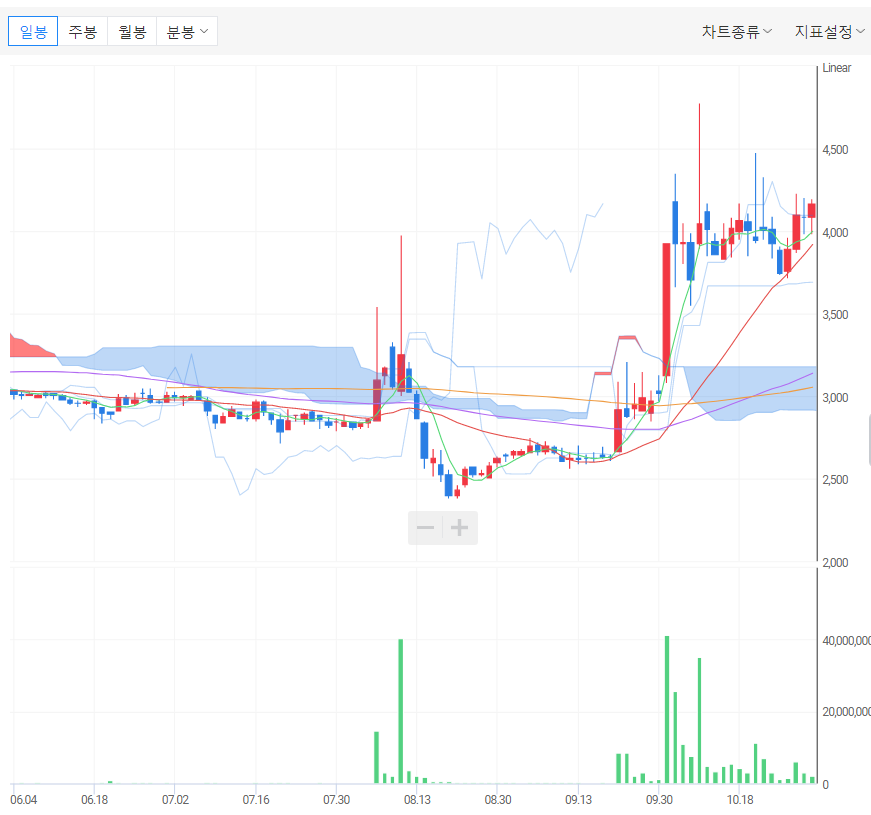The width and height of the screenshot is (871, 815).
Task: Click the tallest green volume bar near 09.30
Action: pyautogui.click(x=667, y=710)
